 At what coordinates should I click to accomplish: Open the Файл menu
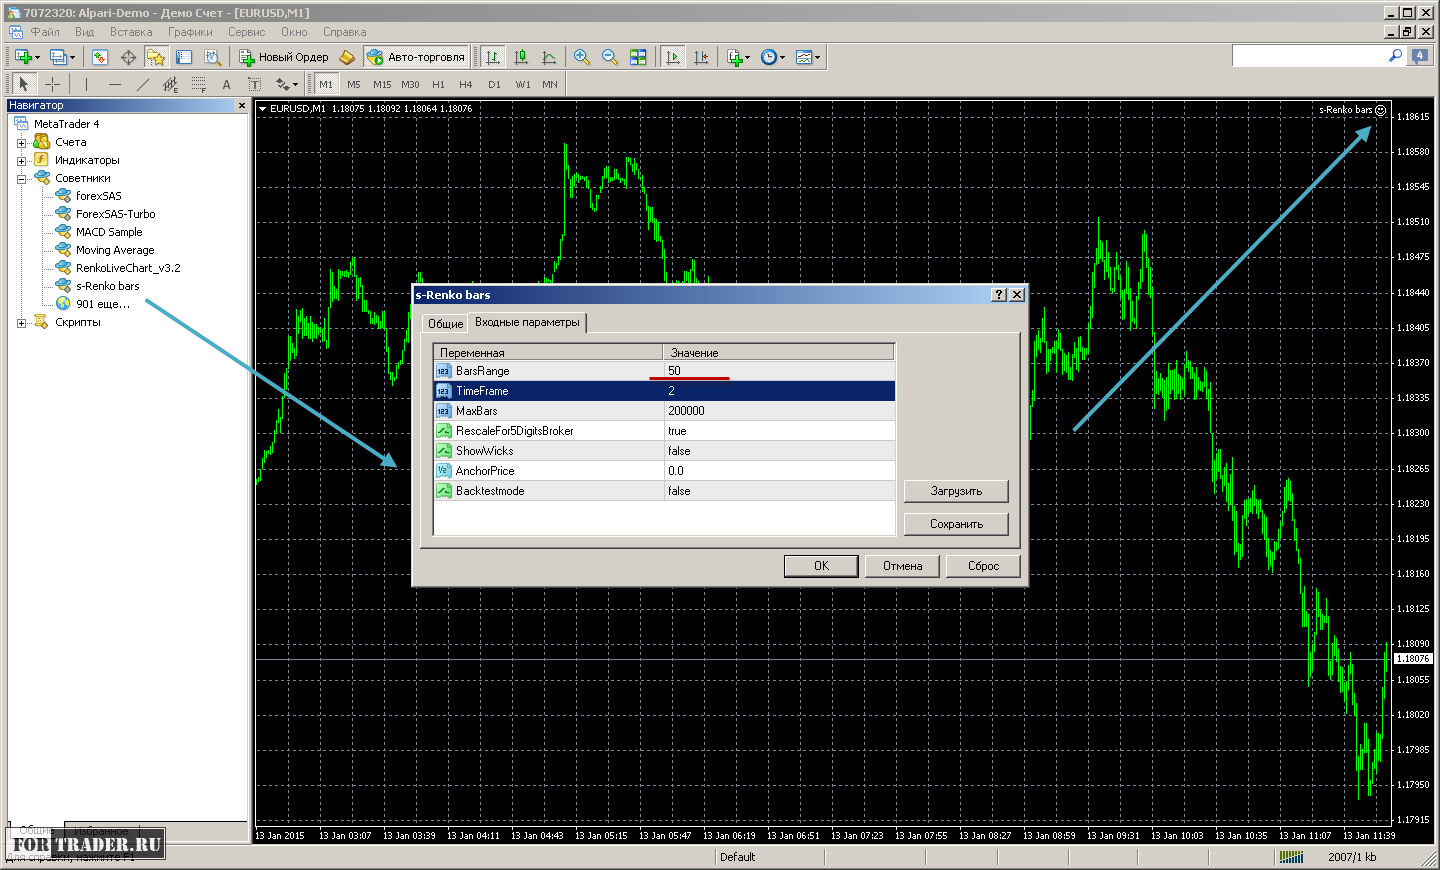(x=45, y=32)
